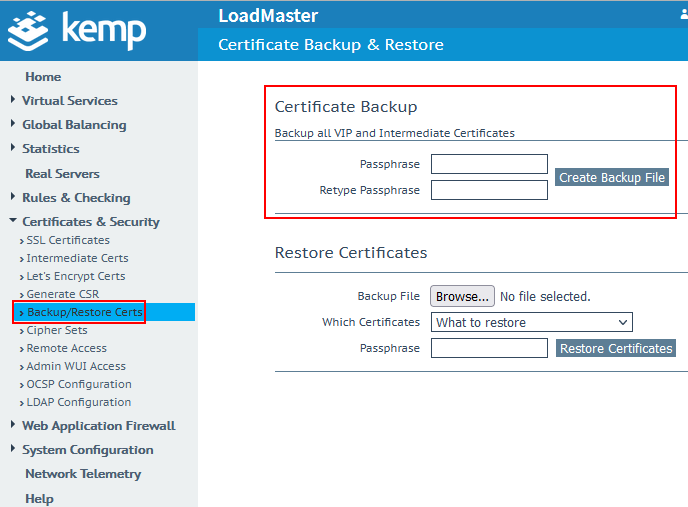
Task: Open SSL Certificates submenu
Action: (68, 240)
